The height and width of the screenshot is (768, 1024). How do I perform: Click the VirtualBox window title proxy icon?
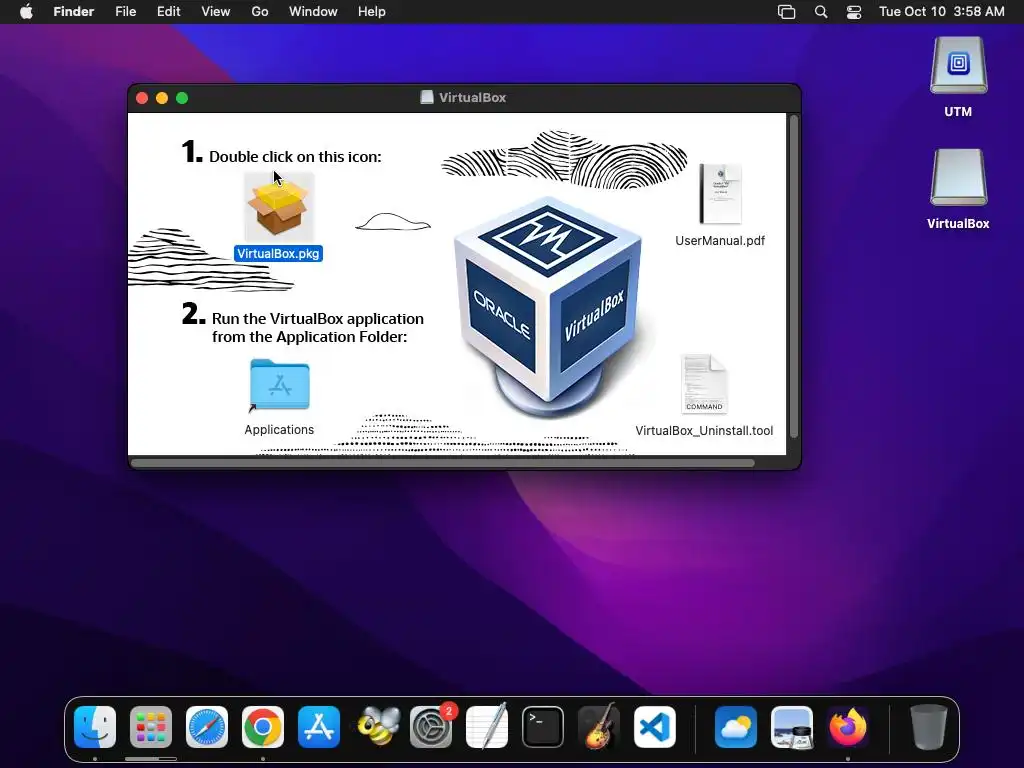427,97
